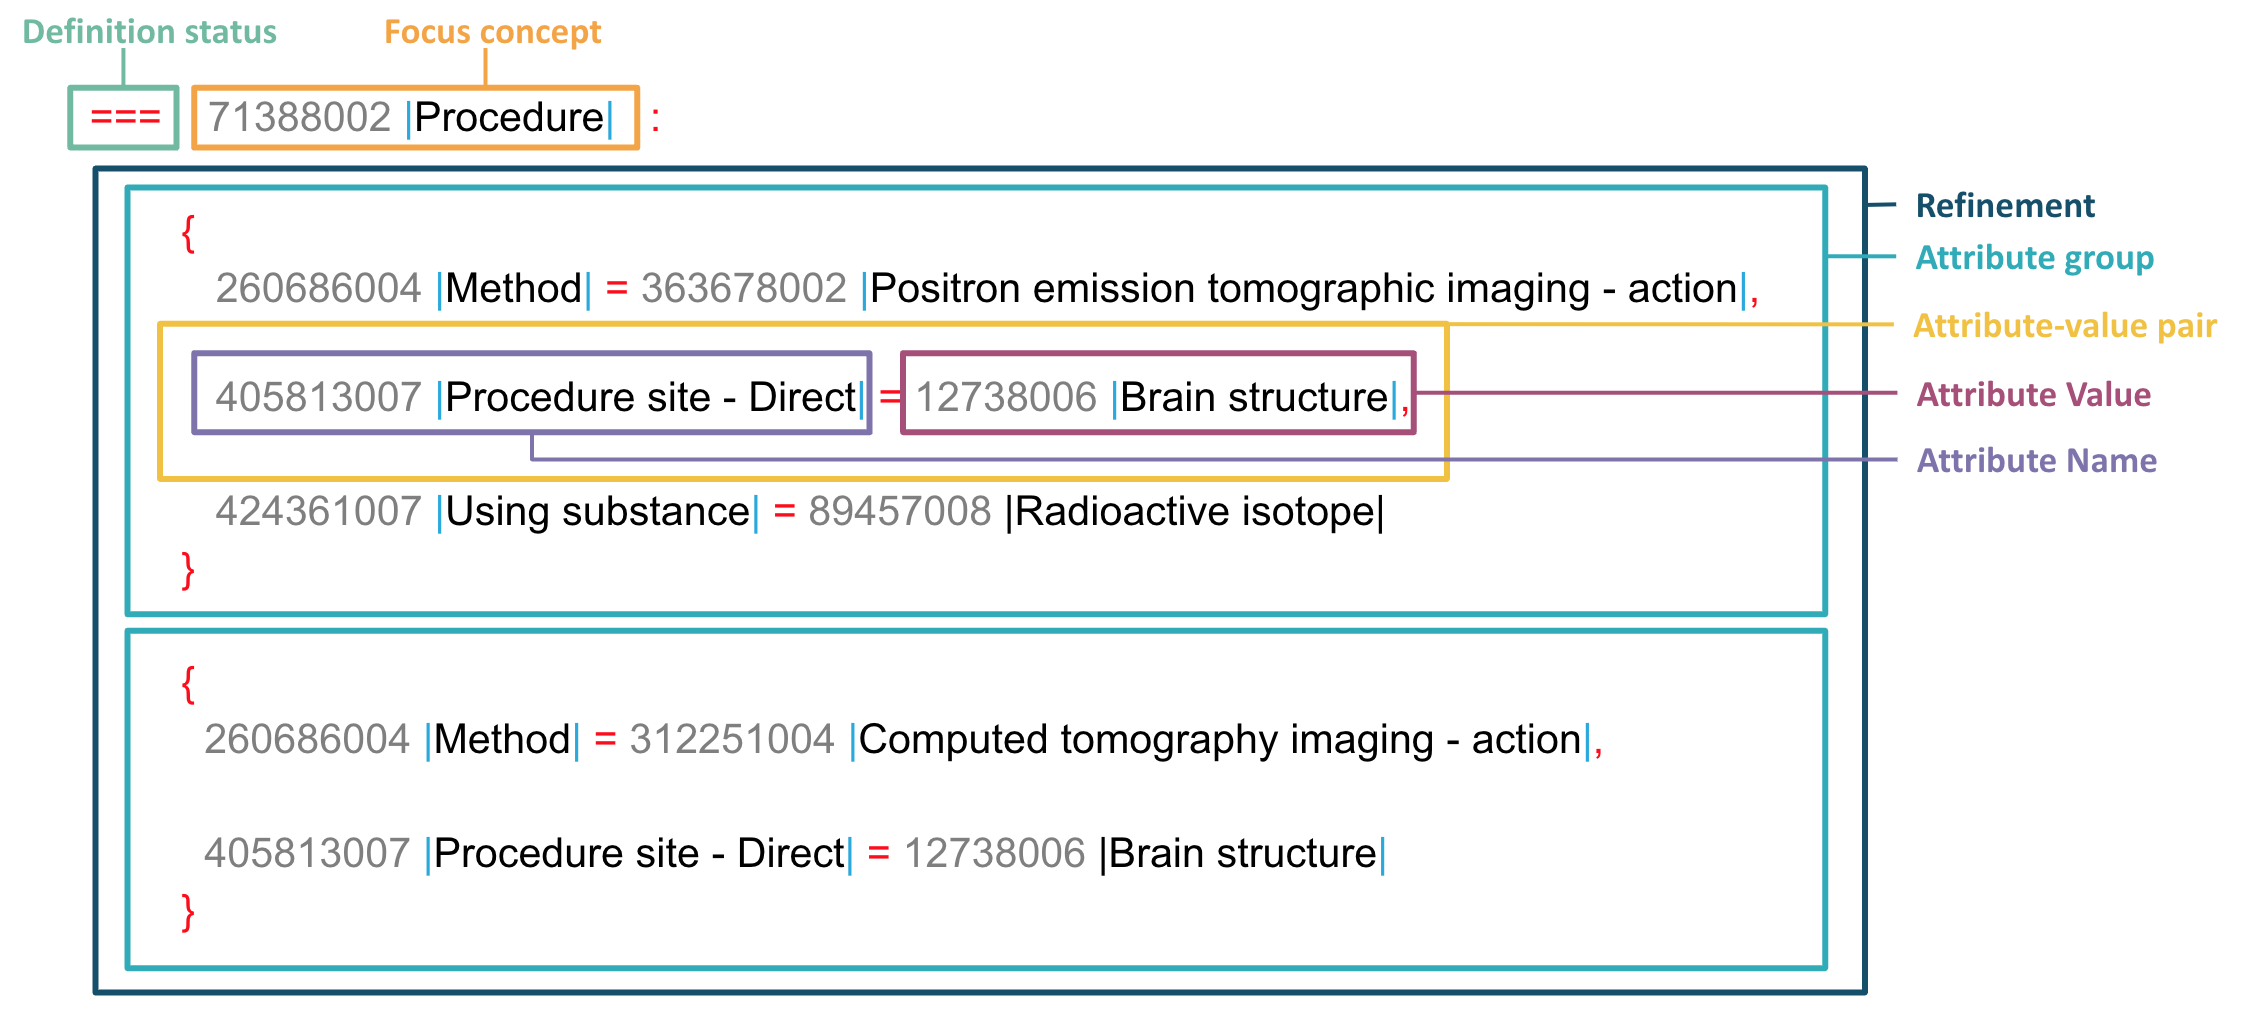The height and width of the screenshot is (1032, 2251).
Task: Click "Brain structure" inside the magenta box
Action: (1254, 398)
